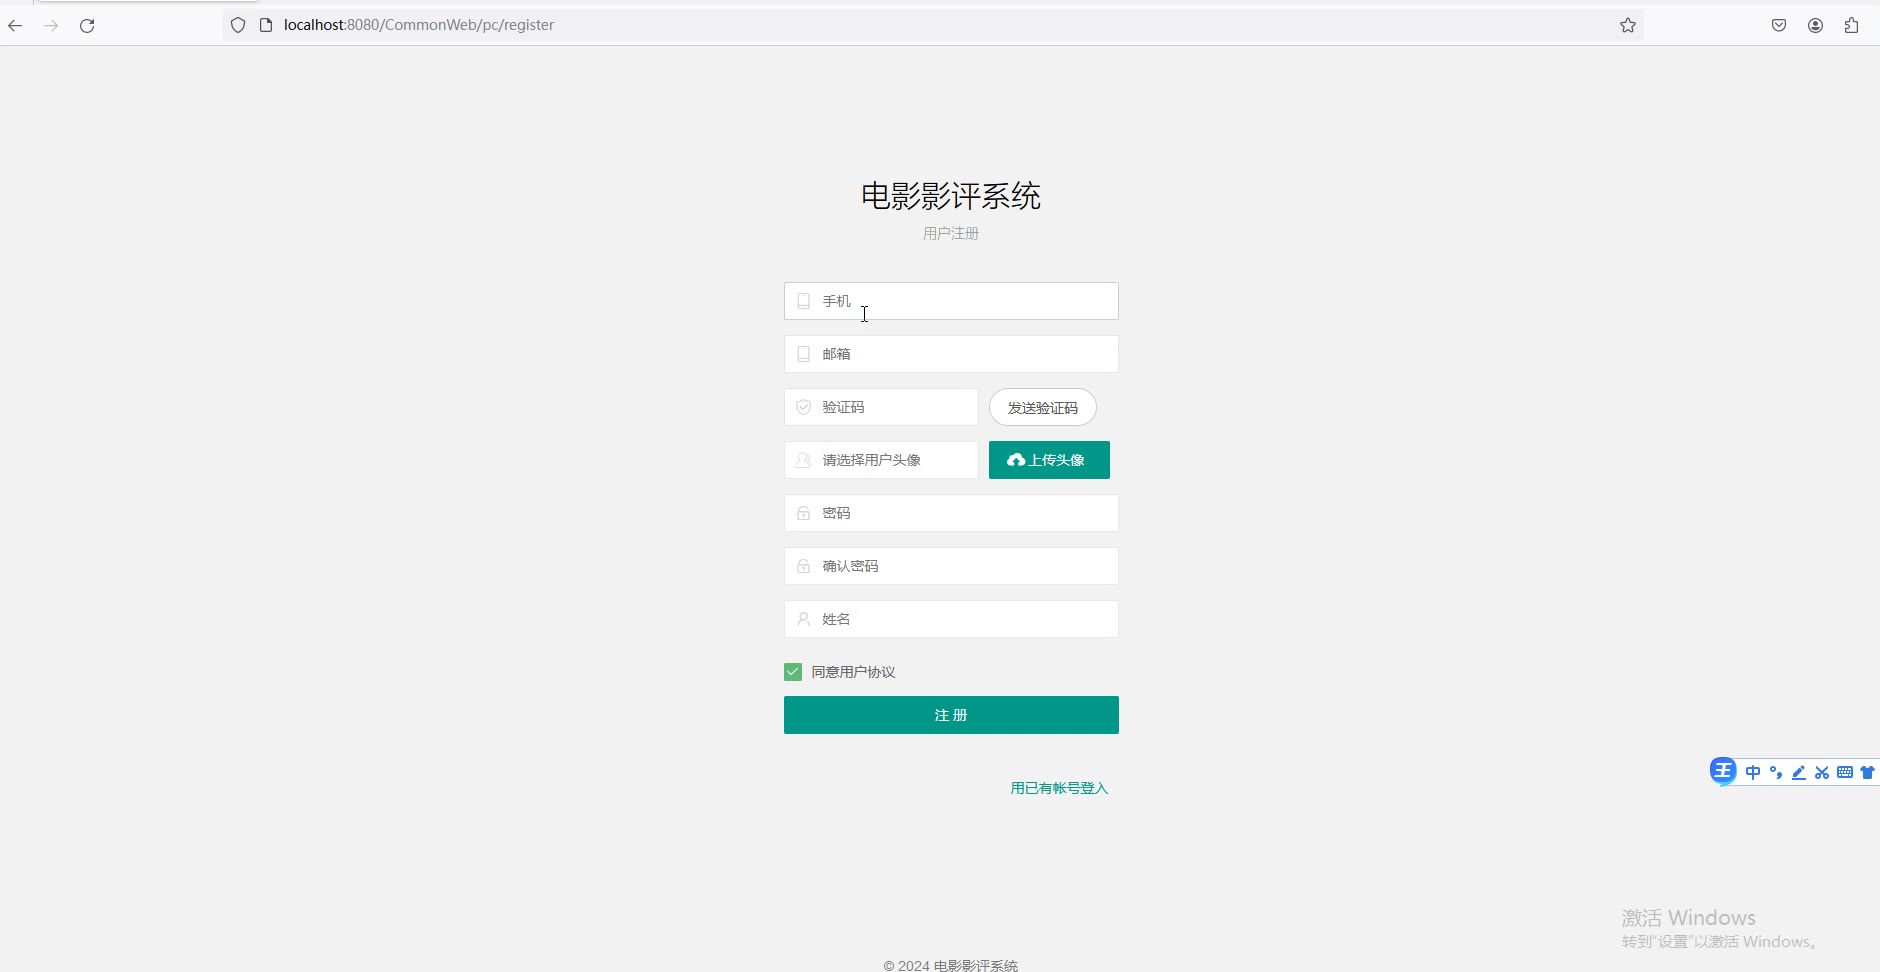Submit with the 注册 button

(x=951, y=715)
